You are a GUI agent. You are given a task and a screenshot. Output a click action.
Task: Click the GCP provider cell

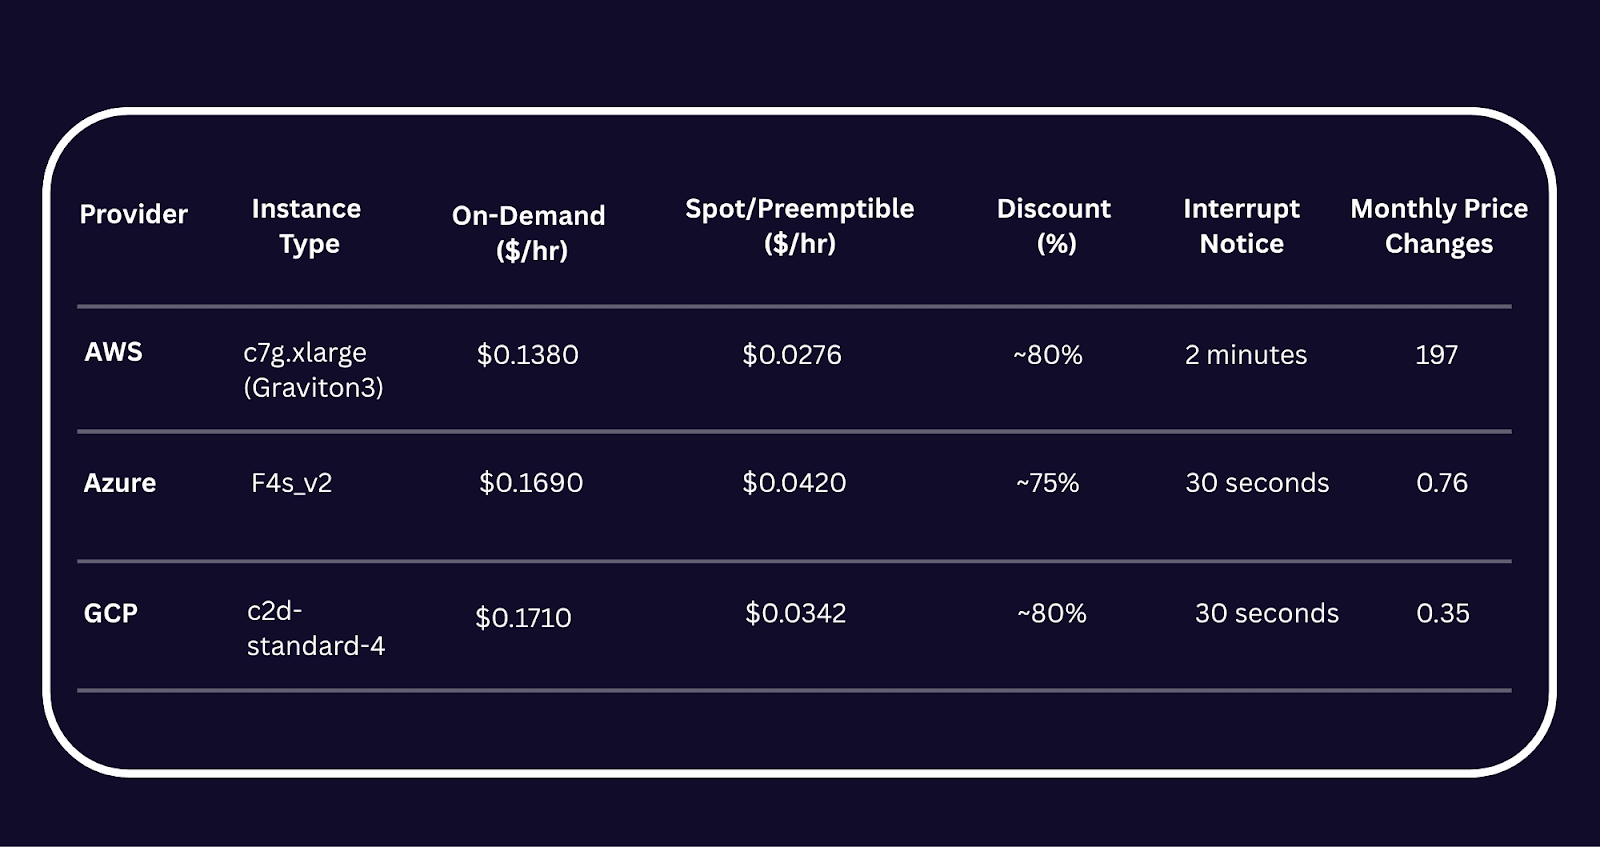(x=111, y=613)
